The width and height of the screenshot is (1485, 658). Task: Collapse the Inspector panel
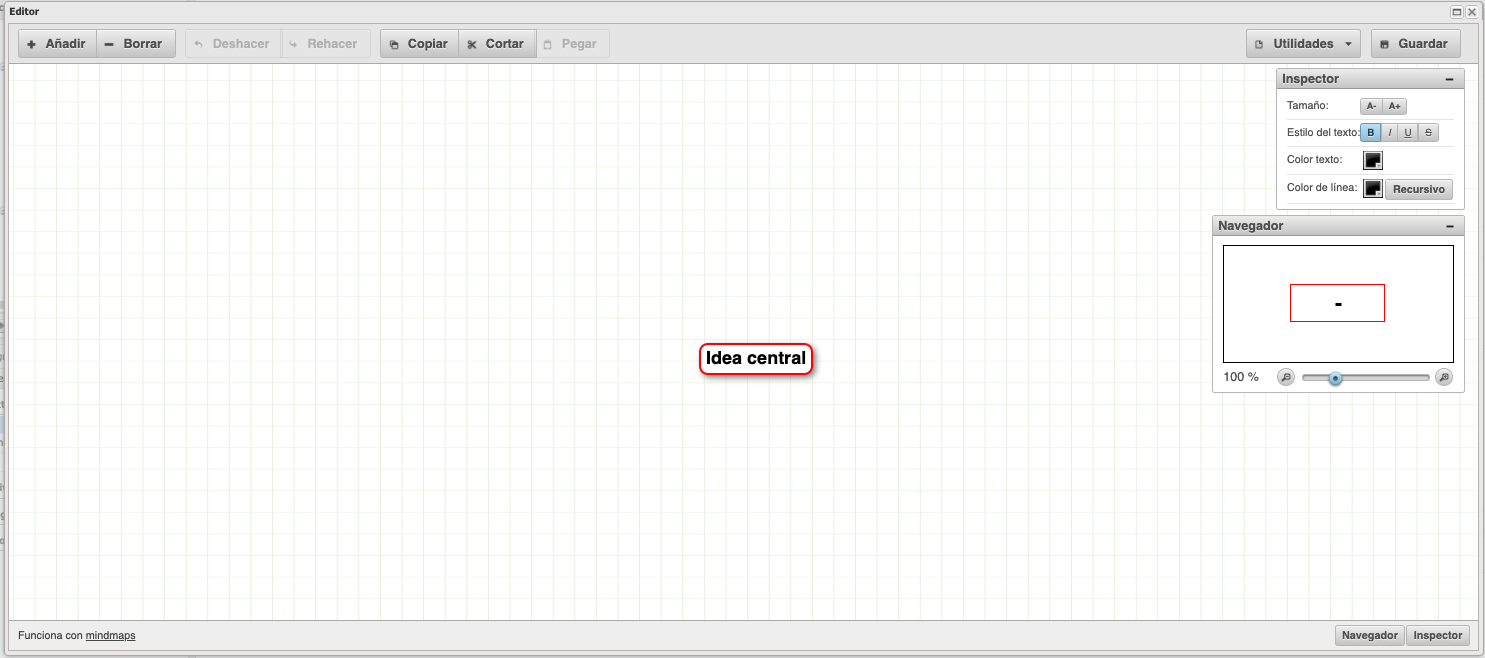[1449, 78]
